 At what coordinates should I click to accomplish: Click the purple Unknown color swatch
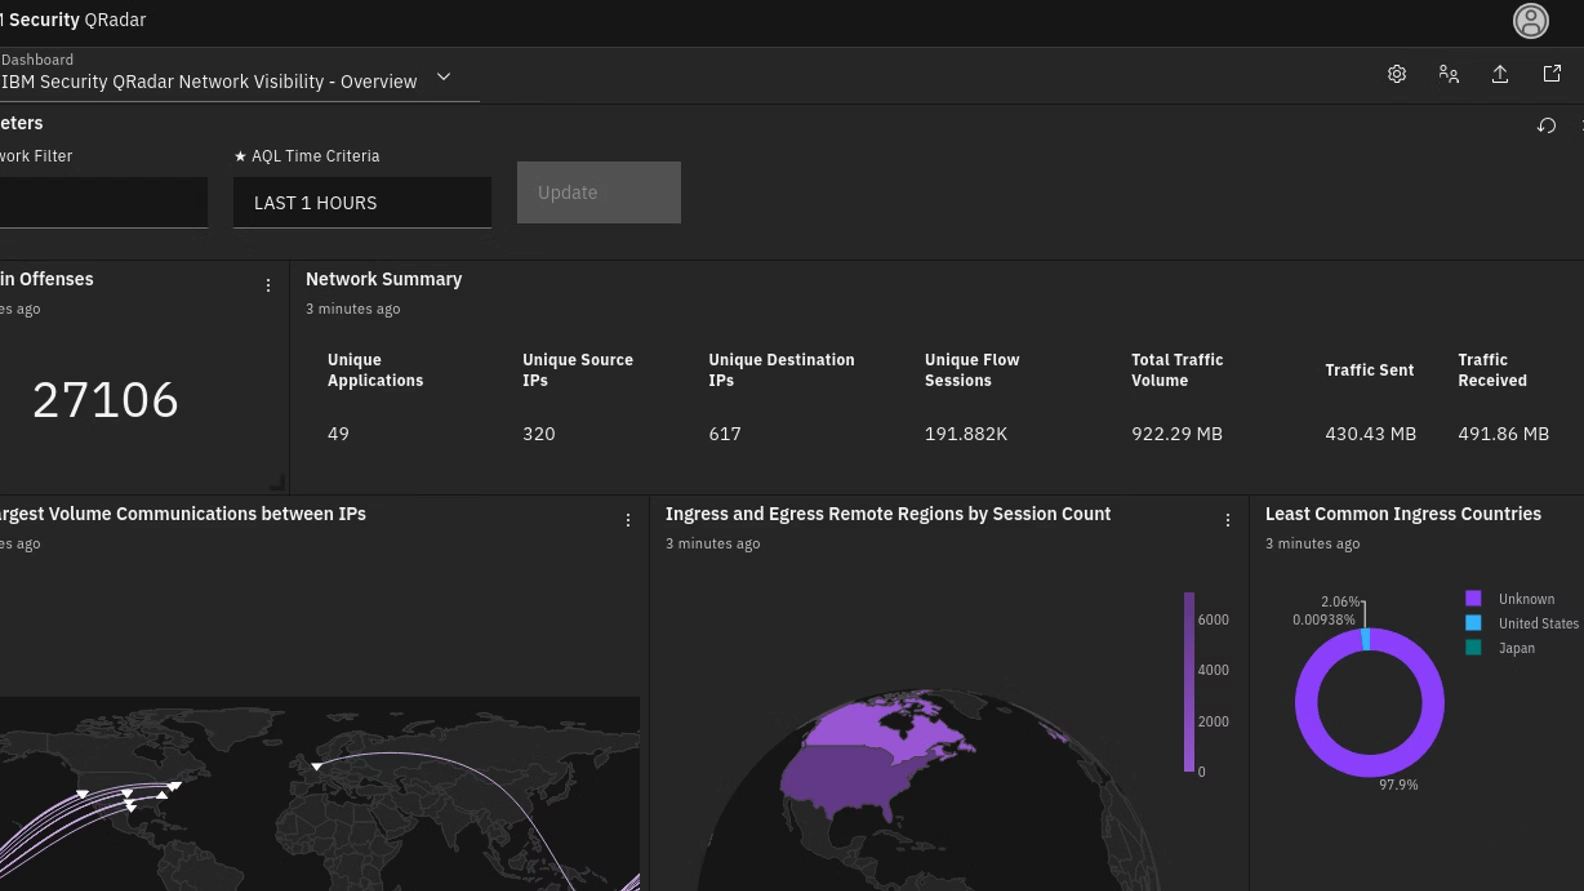(x=1473, y=598)
